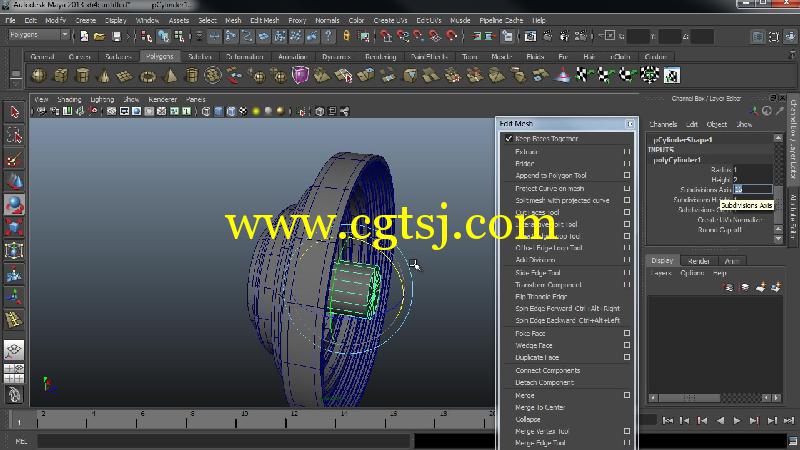The width and height of the screenshot is (800, 450).
Task: Create new layer icon in layer editor
Action: pyautogui.click(x=760, y=287)
